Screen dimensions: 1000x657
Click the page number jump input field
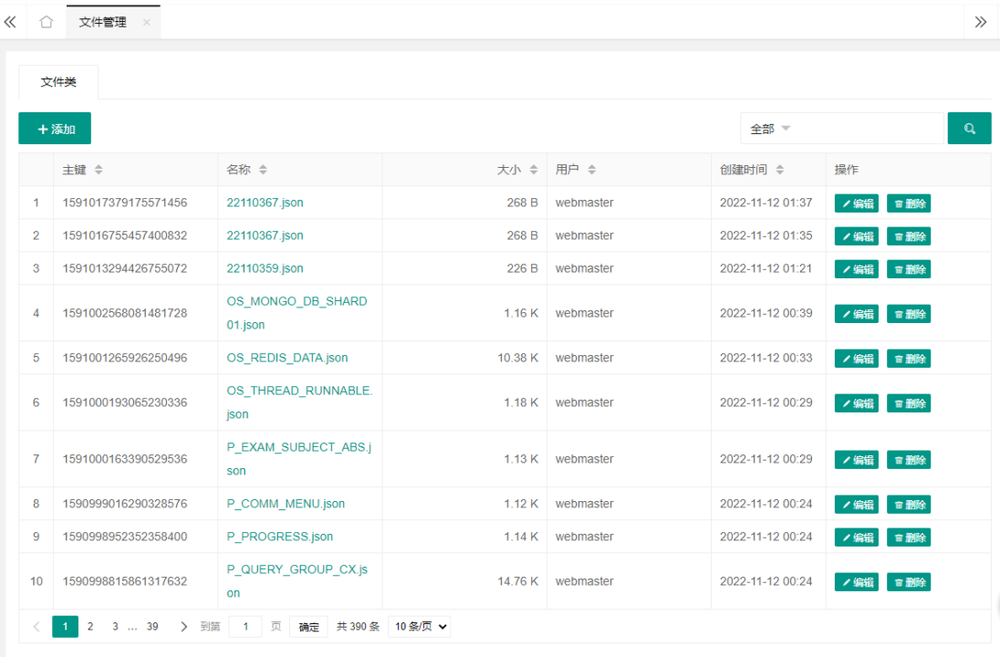tap(245, 627)
